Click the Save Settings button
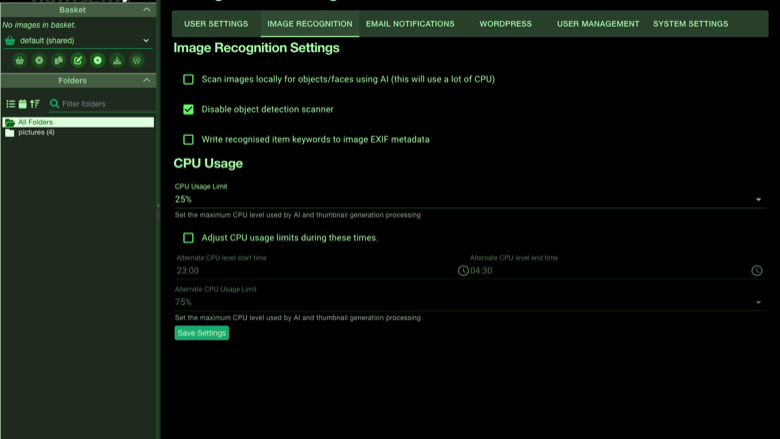Screen dimensions: 780x439 point(201,333)
